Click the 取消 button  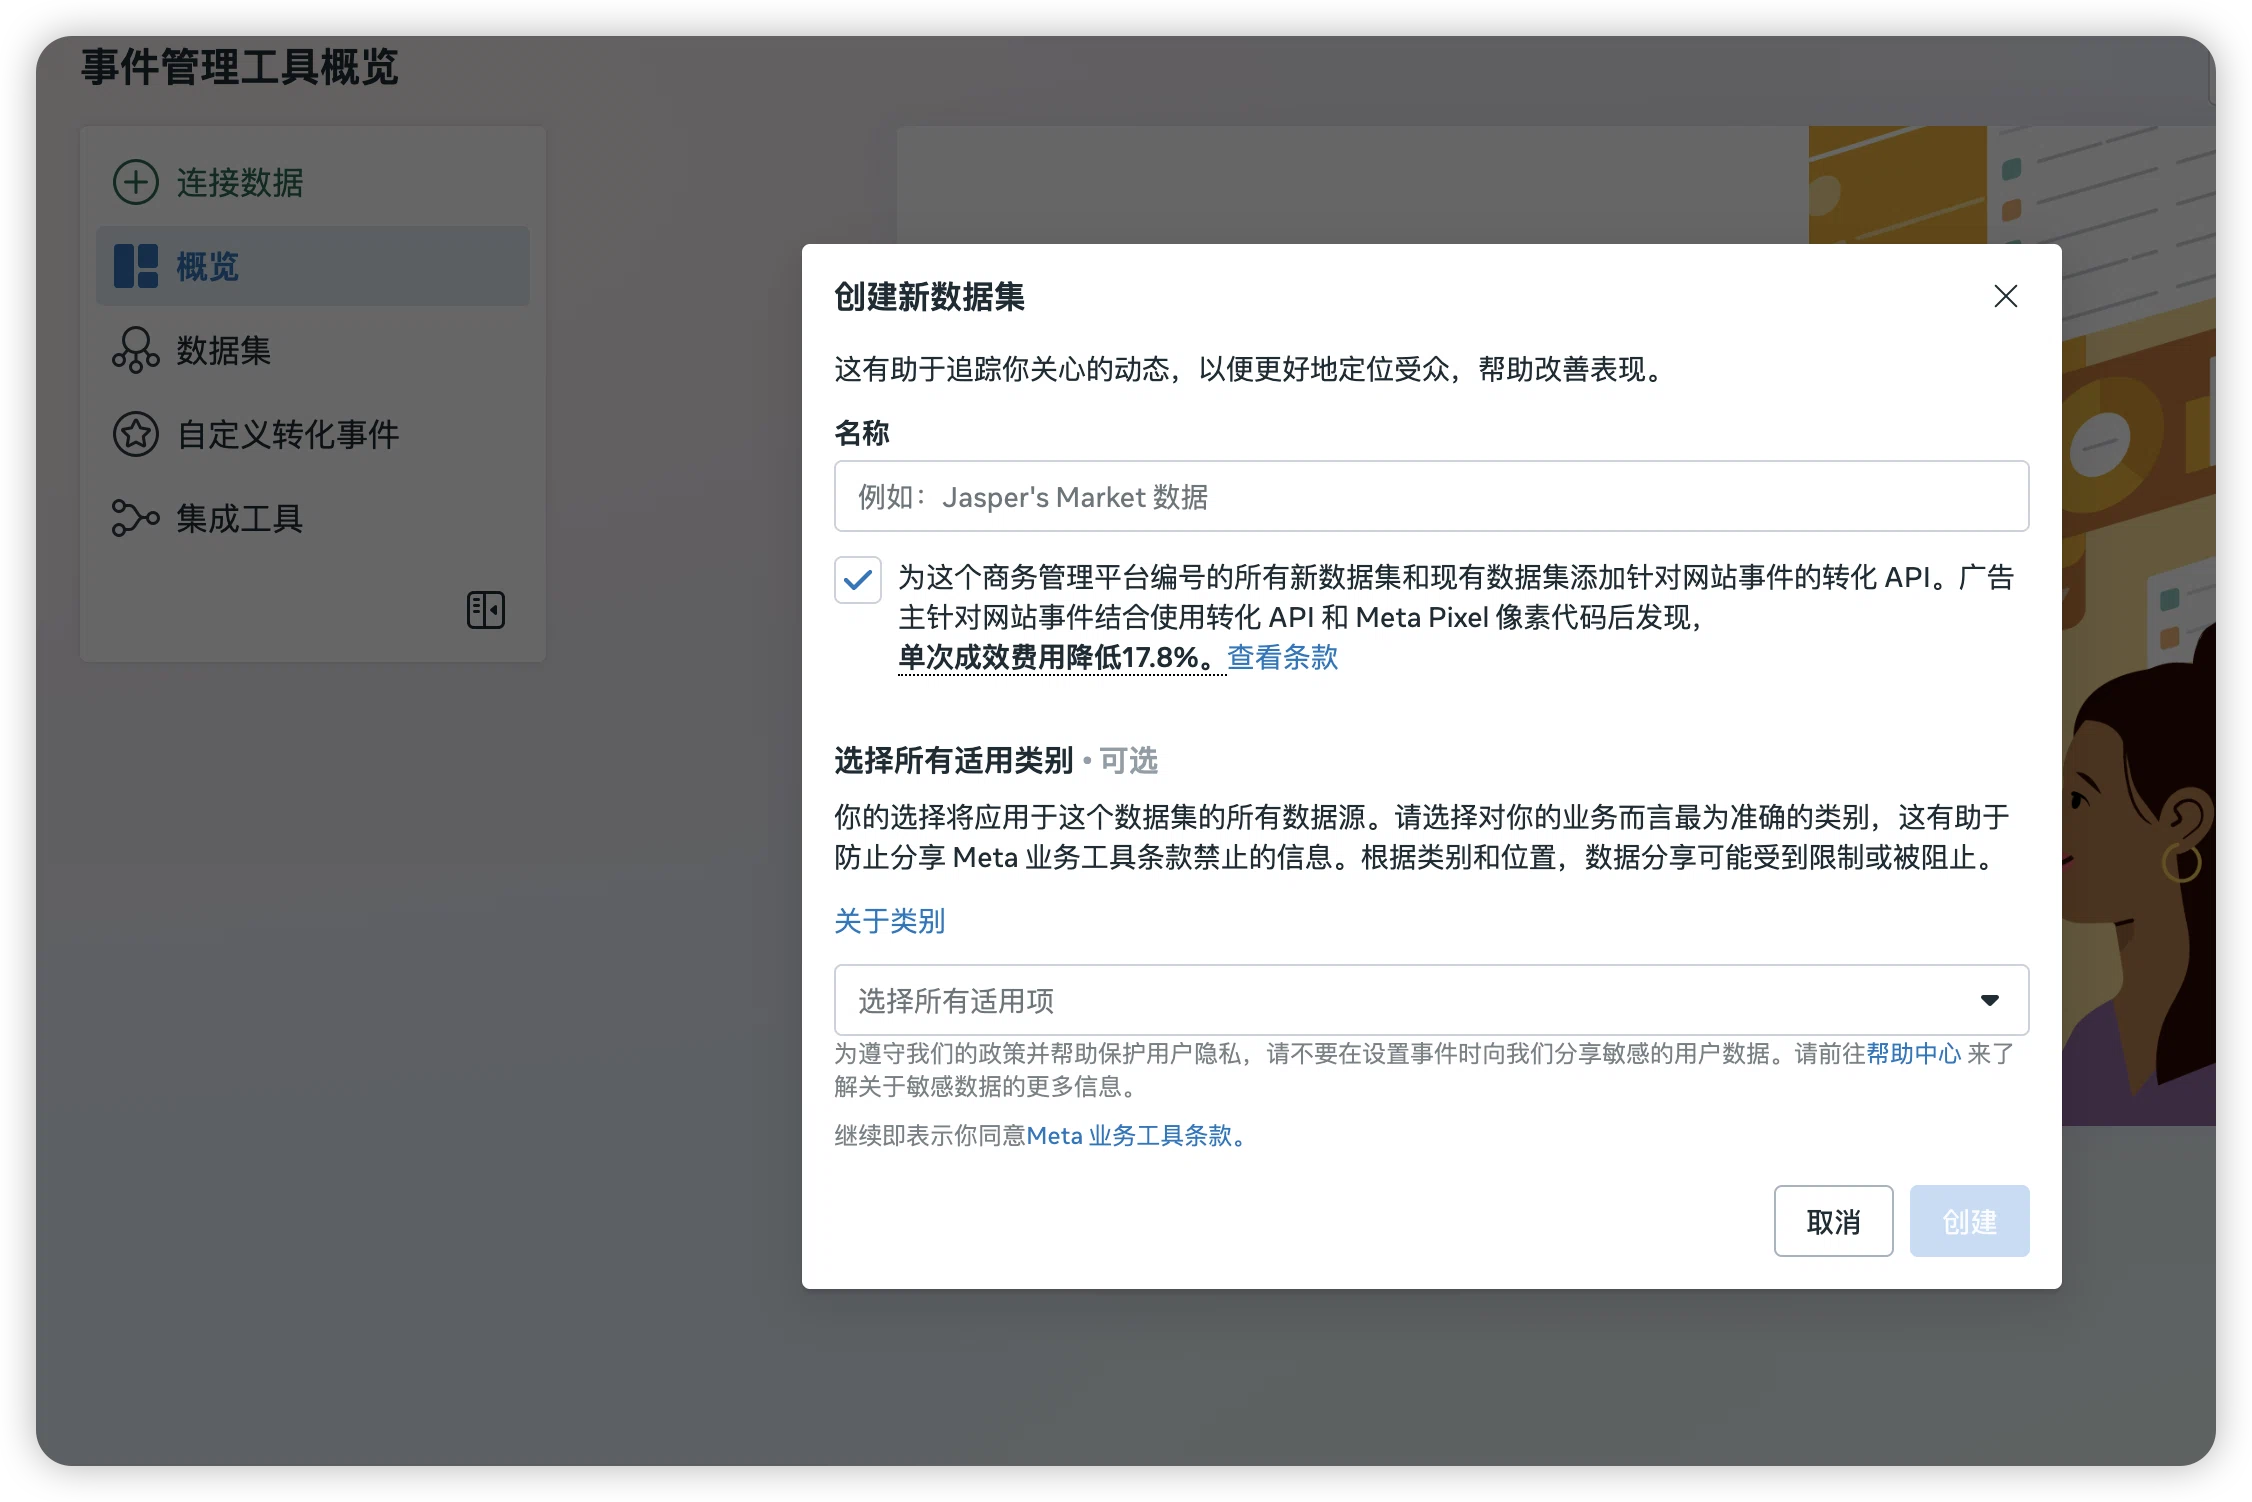coord(1833,1221)
